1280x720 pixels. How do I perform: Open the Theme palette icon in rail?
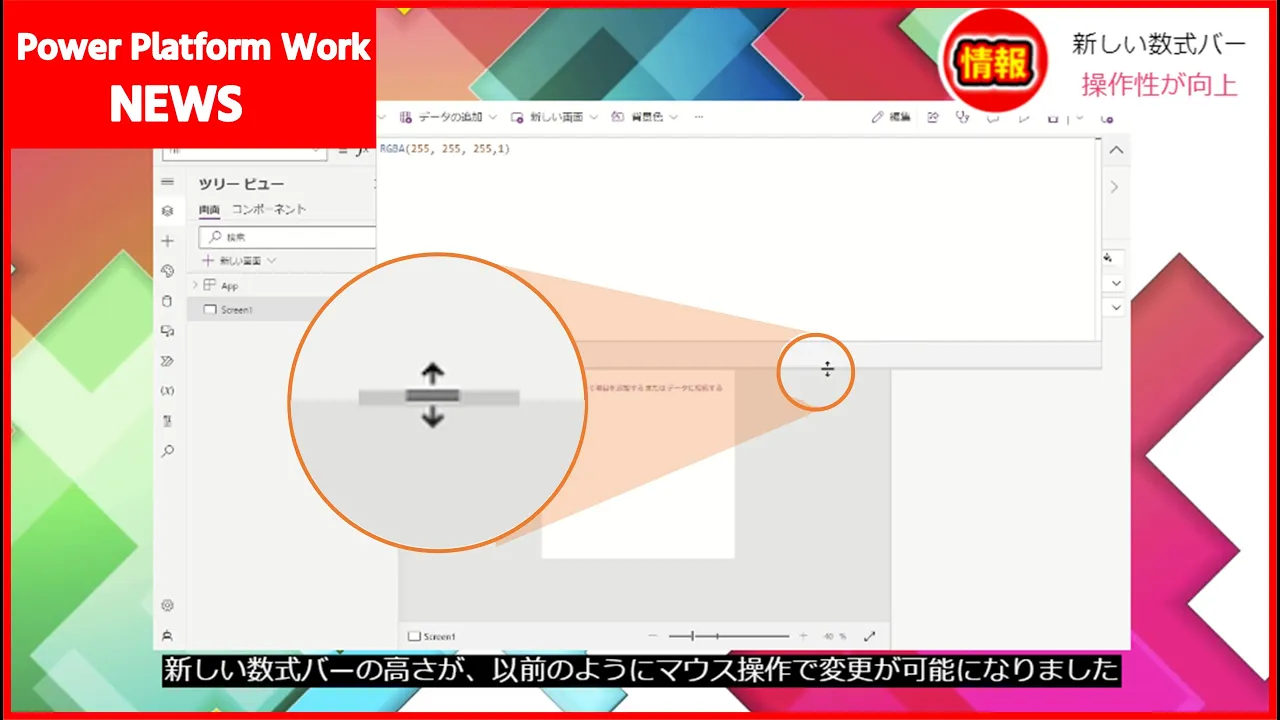coord(167,271)
